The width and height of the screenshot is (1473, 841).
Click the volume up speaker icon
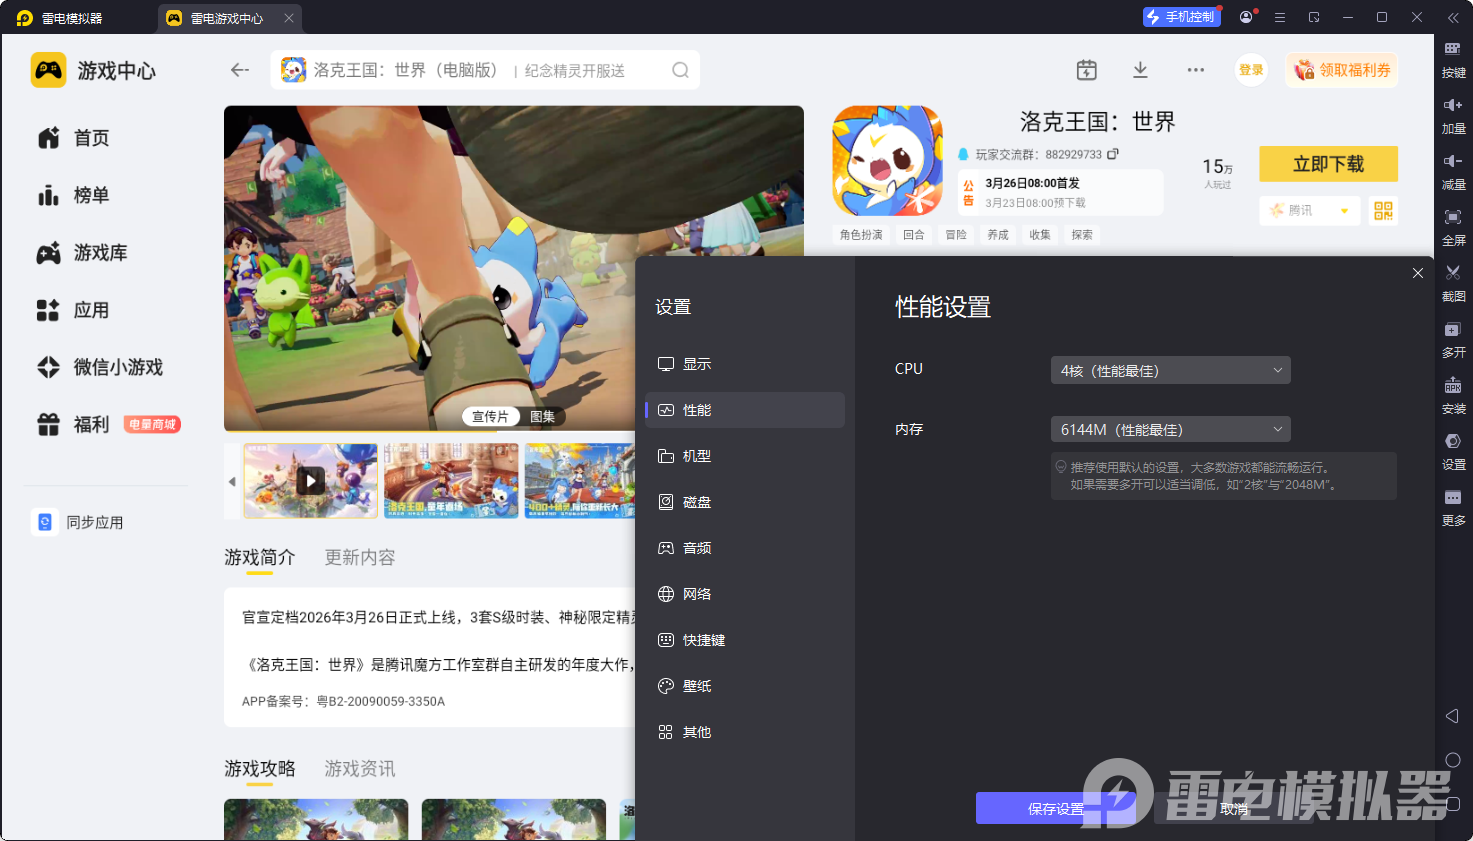[1453, 105]
